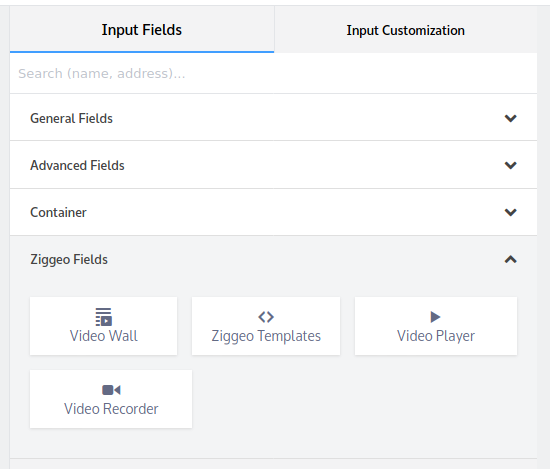Expand the Container section chevron
The image size is (550, 469).
(x=510, y=212)
